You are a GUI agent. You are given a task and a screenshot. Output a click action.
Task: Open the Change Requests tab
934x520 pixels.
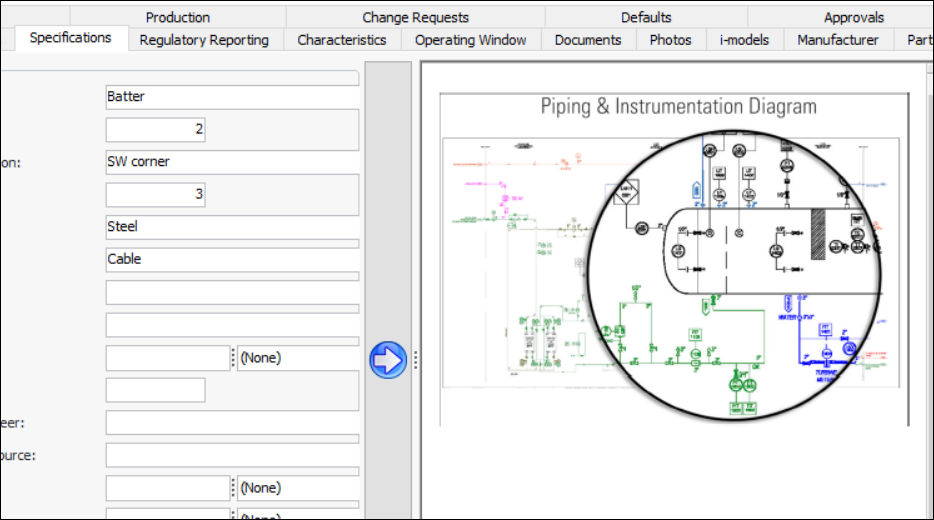[x=415, y=17]
